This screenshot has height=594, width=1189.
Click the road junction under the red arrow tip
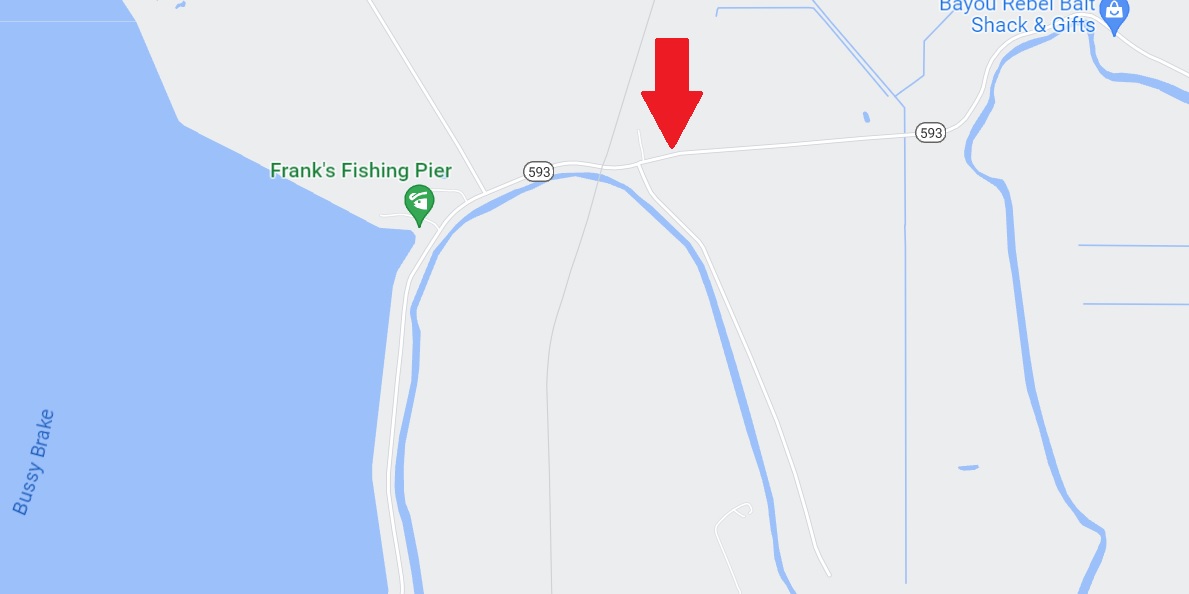click(642, 162)
